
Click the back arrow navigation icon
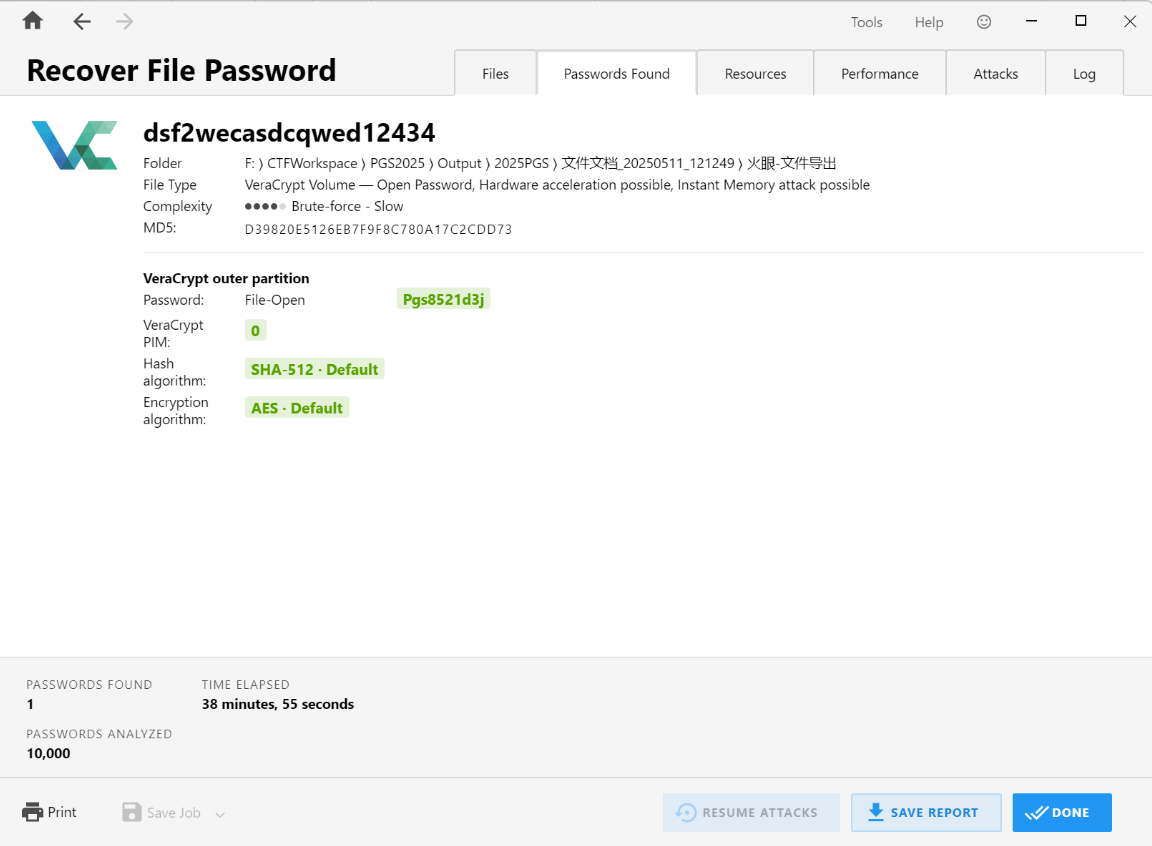click(82, 22)
